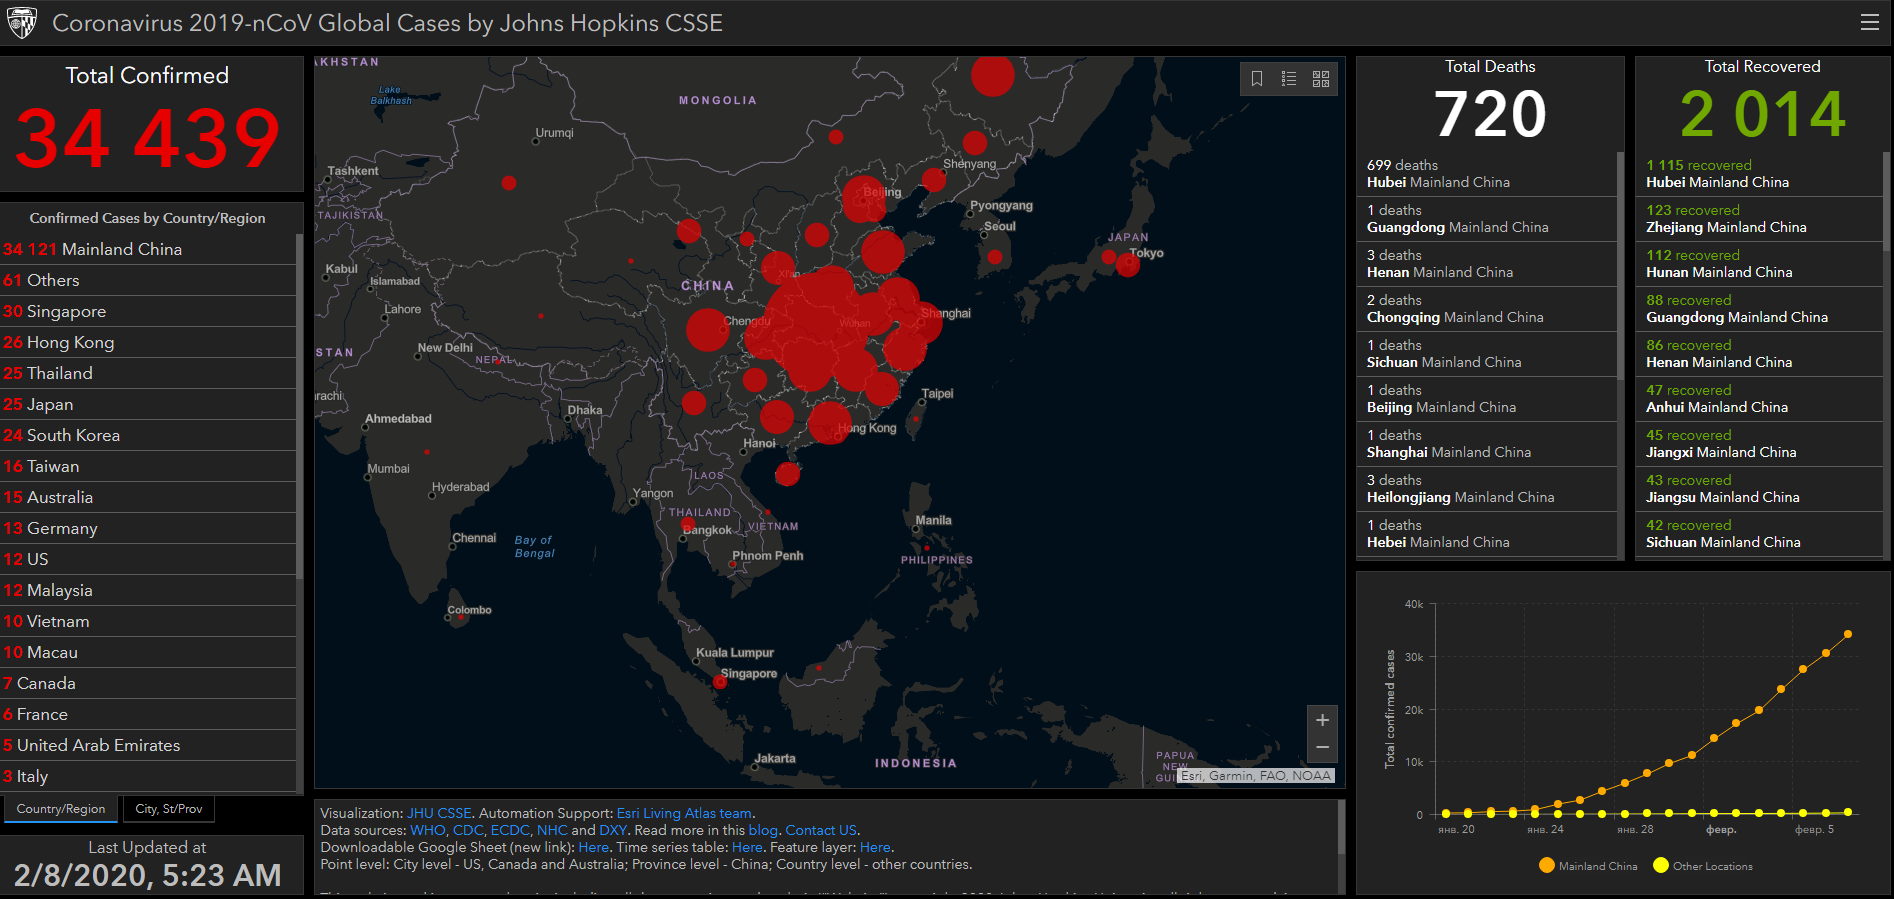Screen dimensions: 1894x899
Task: Open the Contact US link
Action: [x=821, y=830]
